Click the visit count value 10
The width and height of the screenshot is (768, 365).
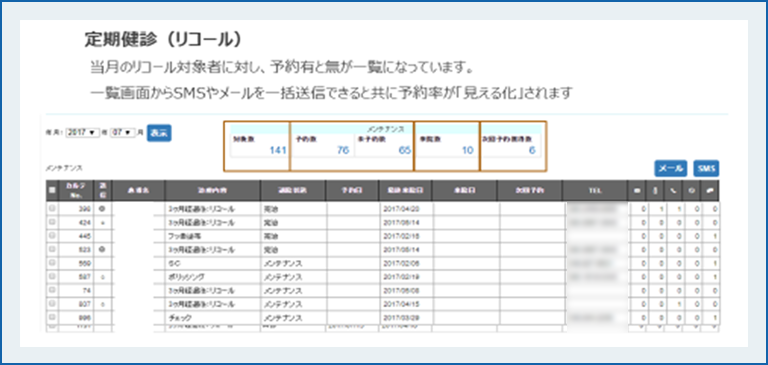468,150
